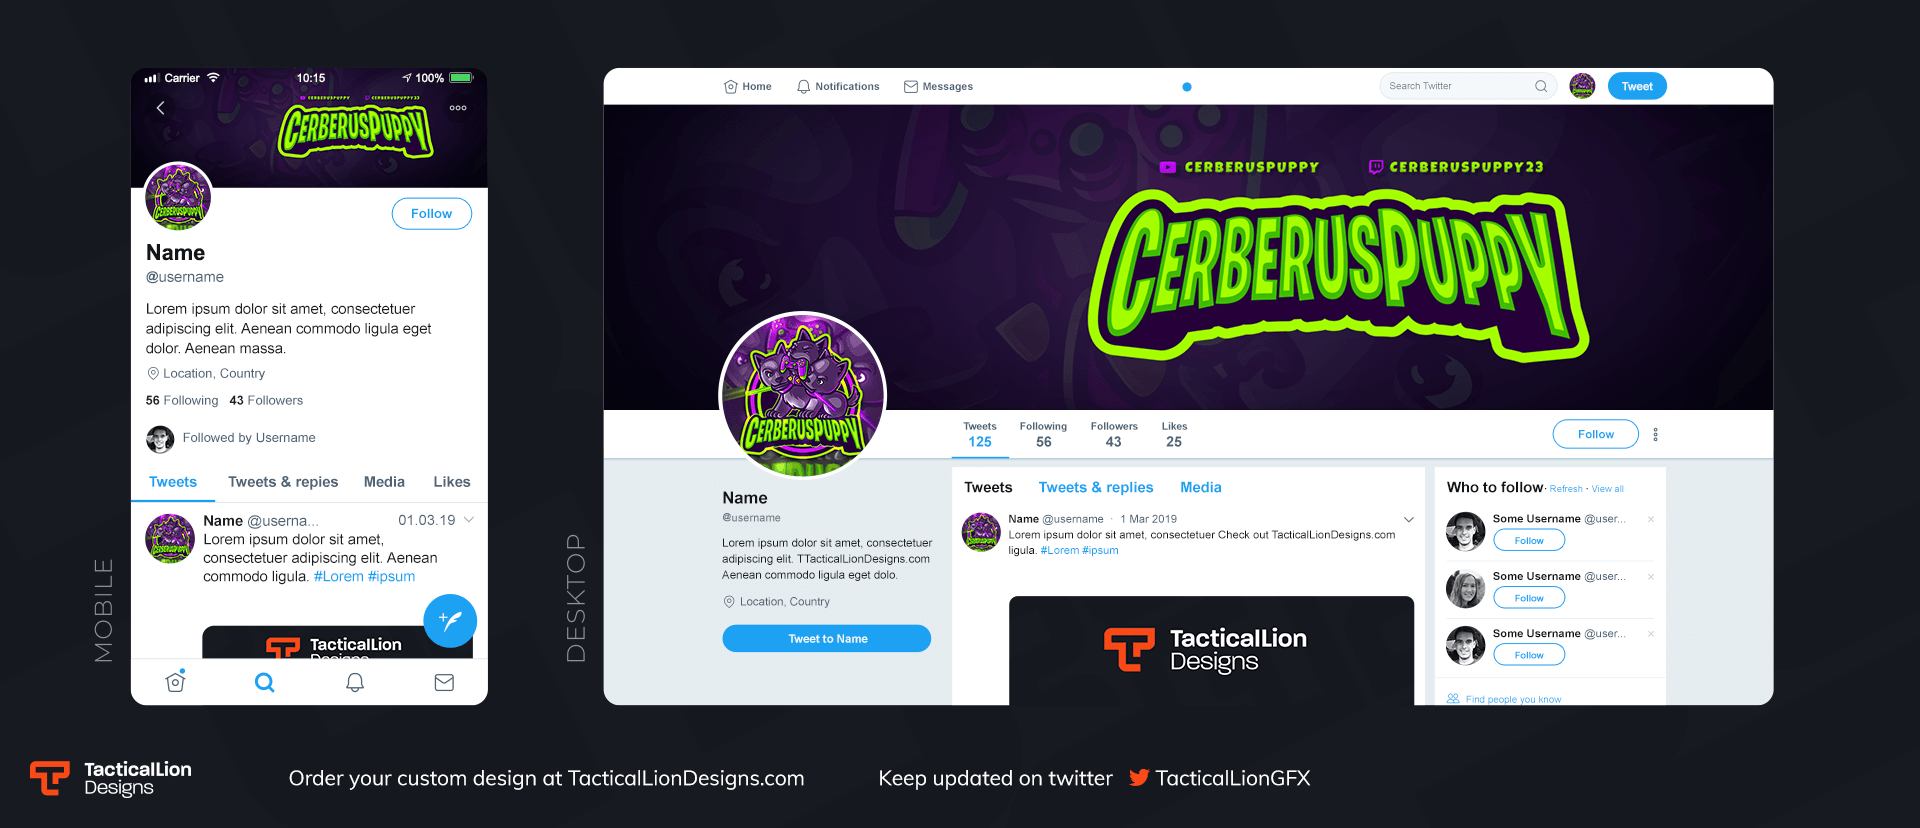Tap the mobile Follow button

coord(431,213)
